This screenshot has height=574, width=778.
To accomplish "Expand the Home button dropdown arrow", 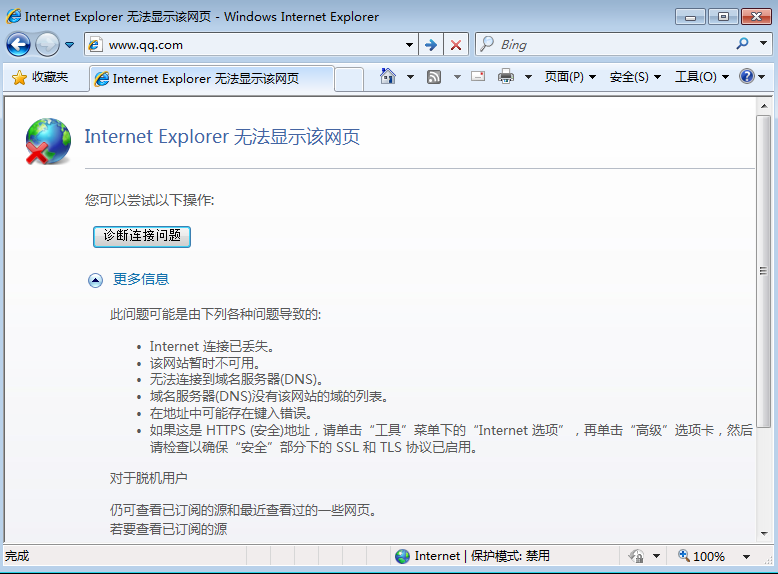I will coord(410,77).
